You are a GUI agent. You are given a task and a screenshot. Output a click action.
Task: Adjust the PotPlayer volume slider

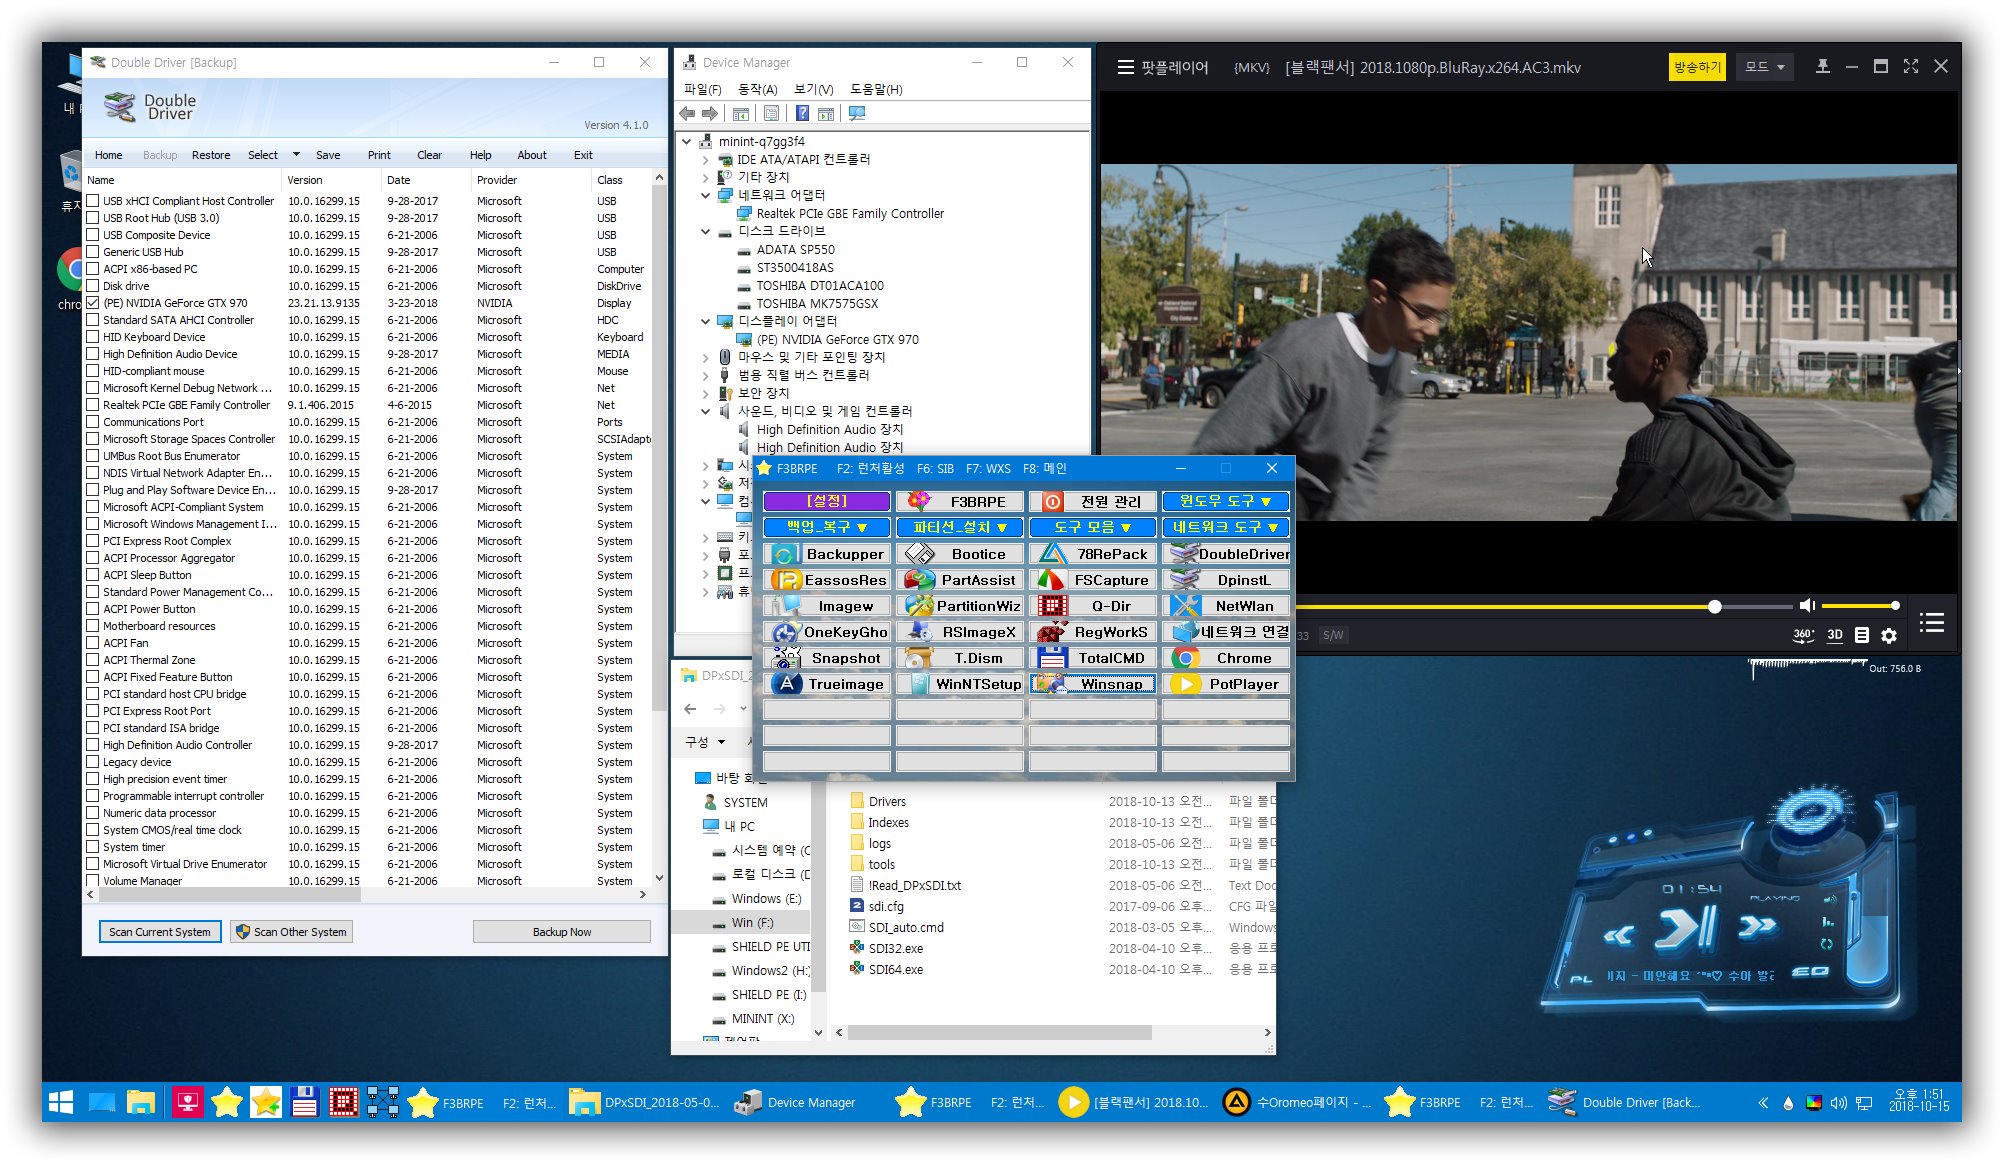(x=1860, y=606)
